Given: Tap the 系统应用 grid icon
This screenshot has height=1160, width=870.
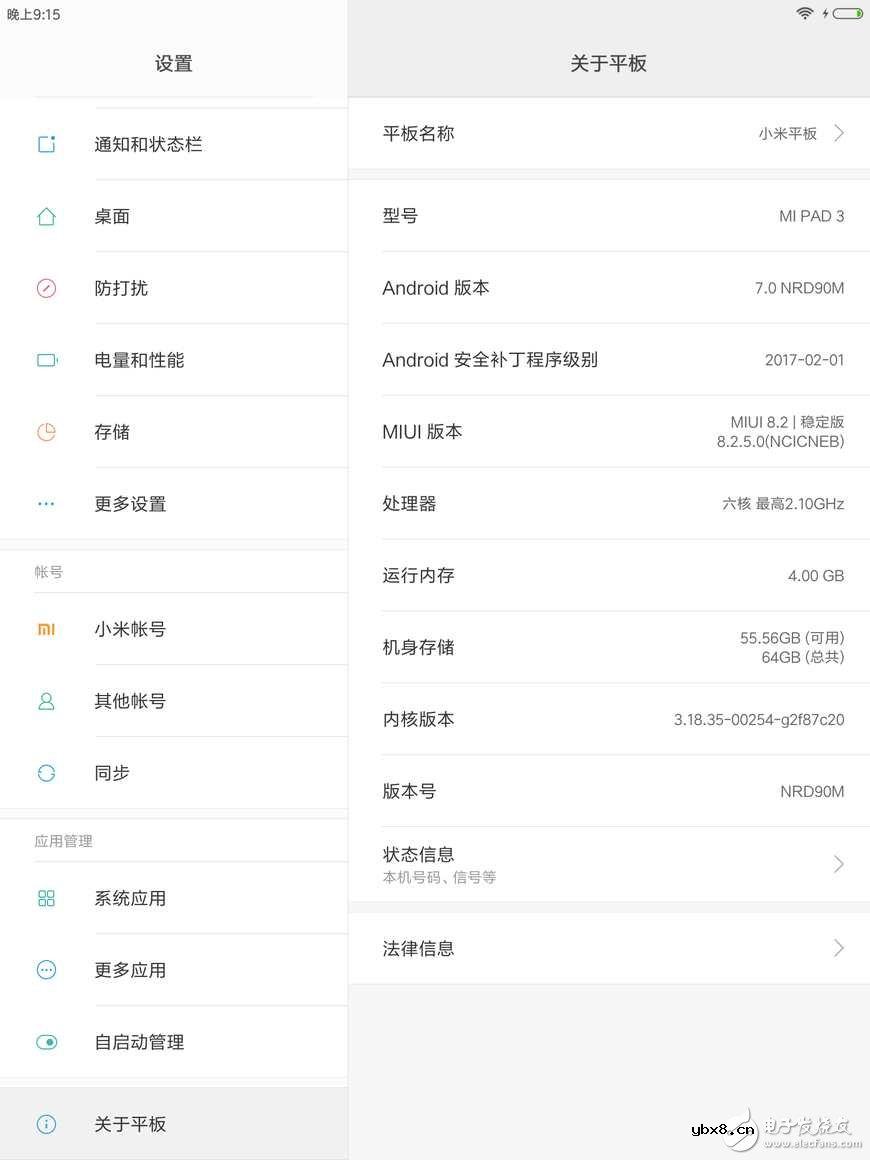Looking at the screenshot, I should 46,898.
